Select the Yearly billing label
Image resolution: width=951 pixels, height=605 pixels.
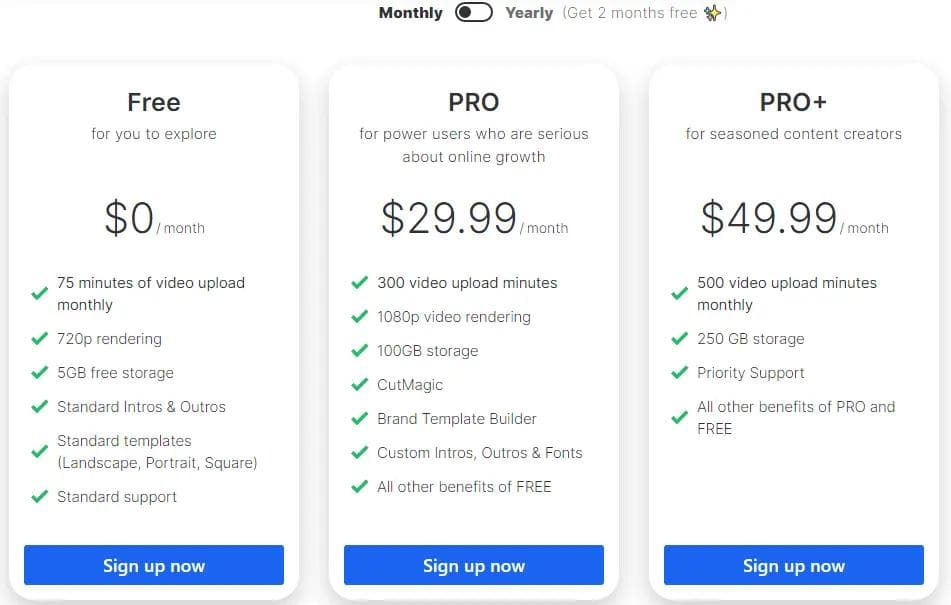coord(529,13)
